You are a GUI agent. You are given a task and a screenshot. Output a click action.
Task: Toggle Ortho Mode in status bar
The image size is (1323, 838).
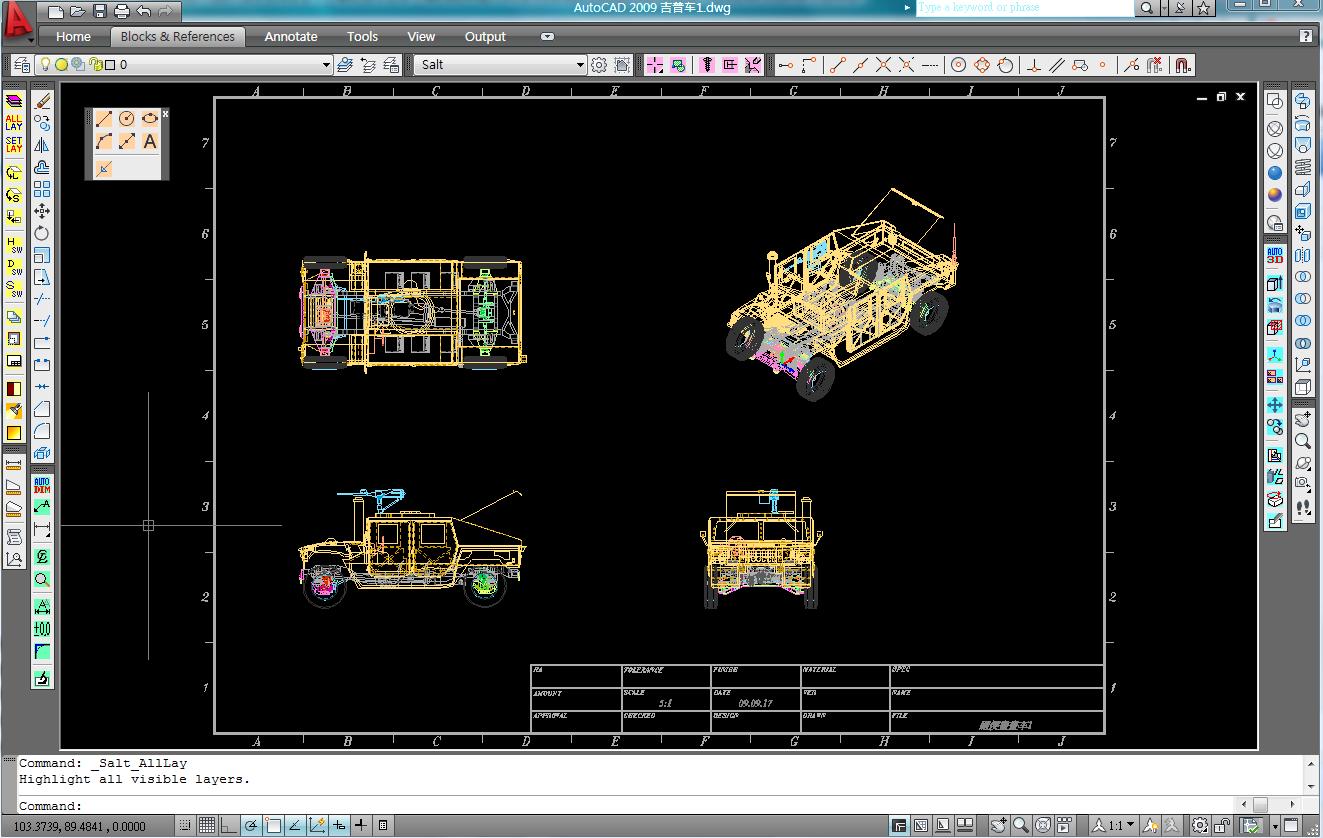click(x=228, y=826)
